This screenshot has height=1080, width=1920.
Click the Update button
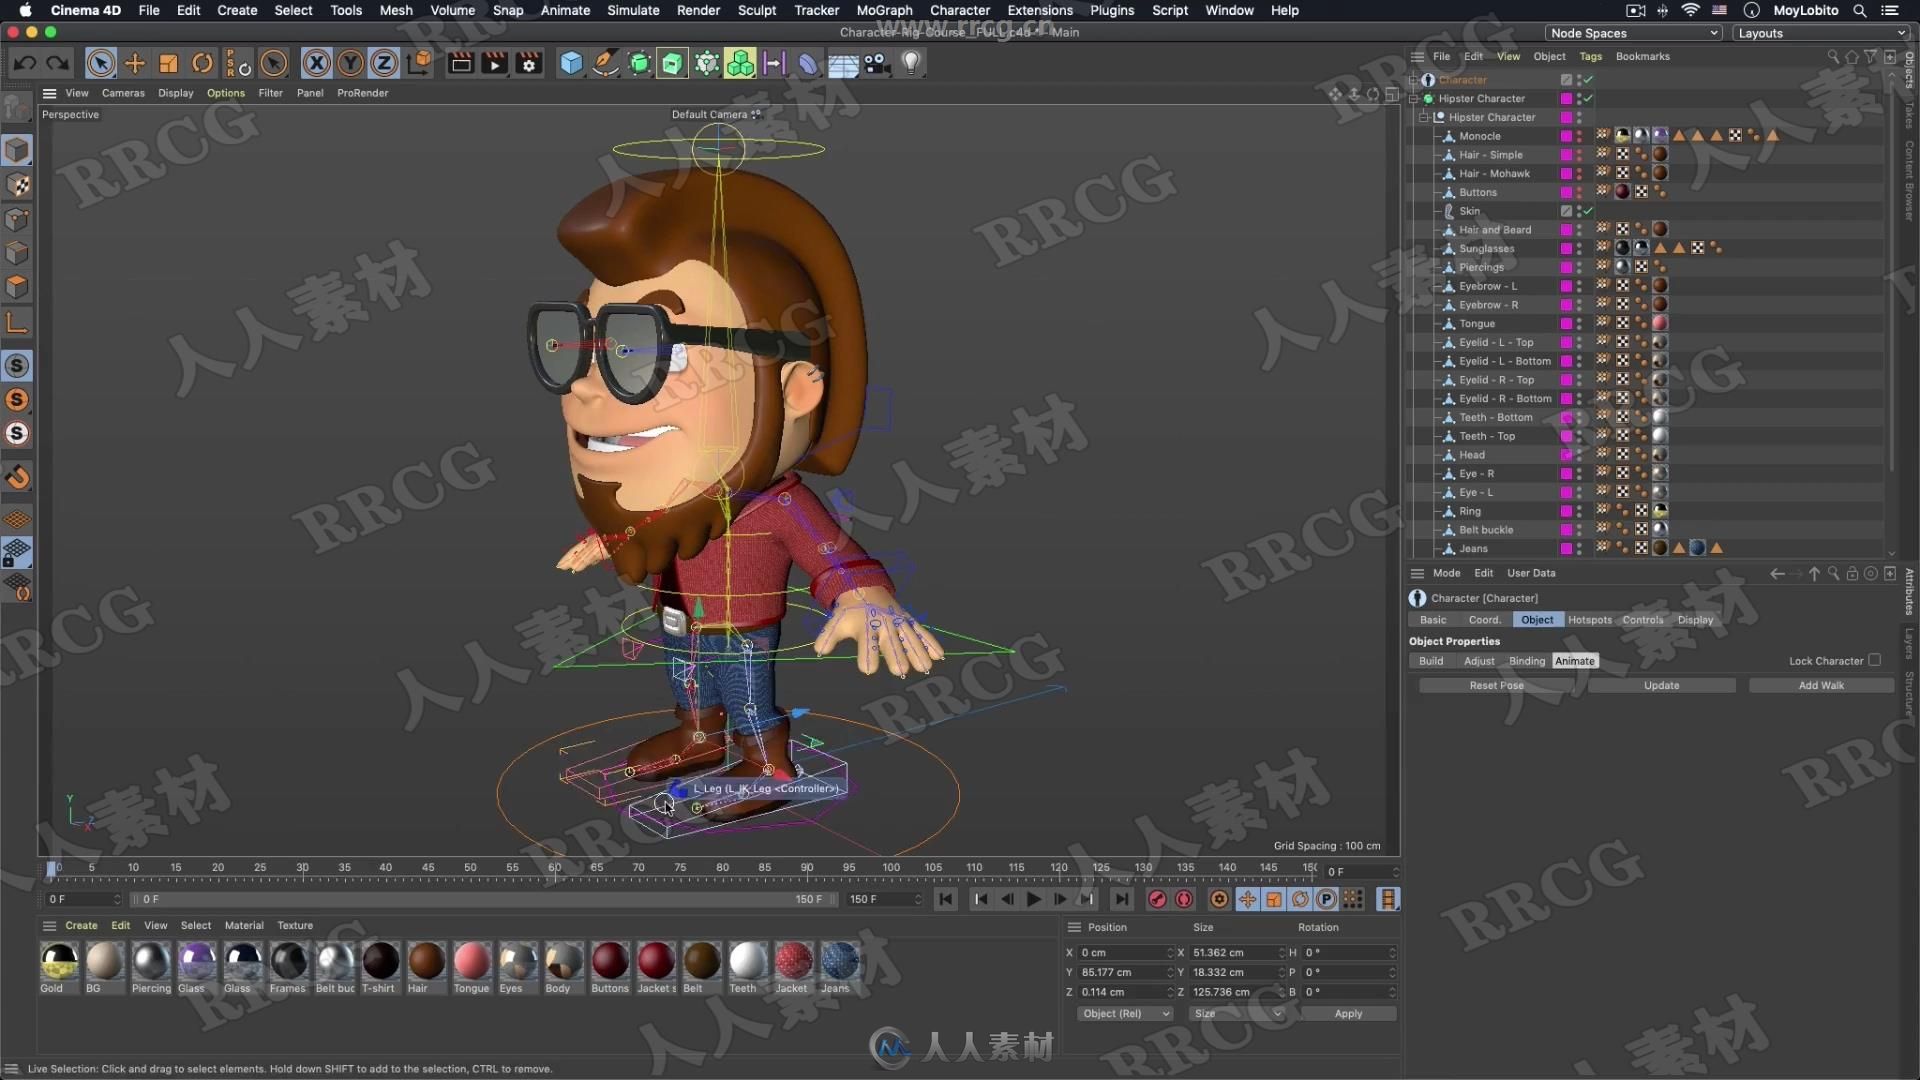tap(1661, 685)
